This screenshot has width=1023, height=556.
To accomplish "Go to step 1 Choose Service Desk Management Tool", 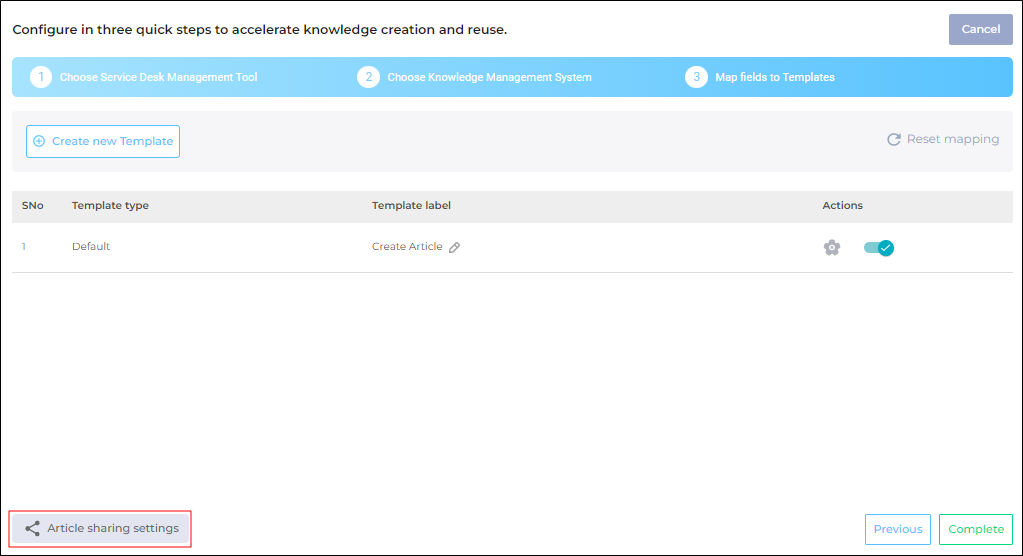I will coord(144,77).
